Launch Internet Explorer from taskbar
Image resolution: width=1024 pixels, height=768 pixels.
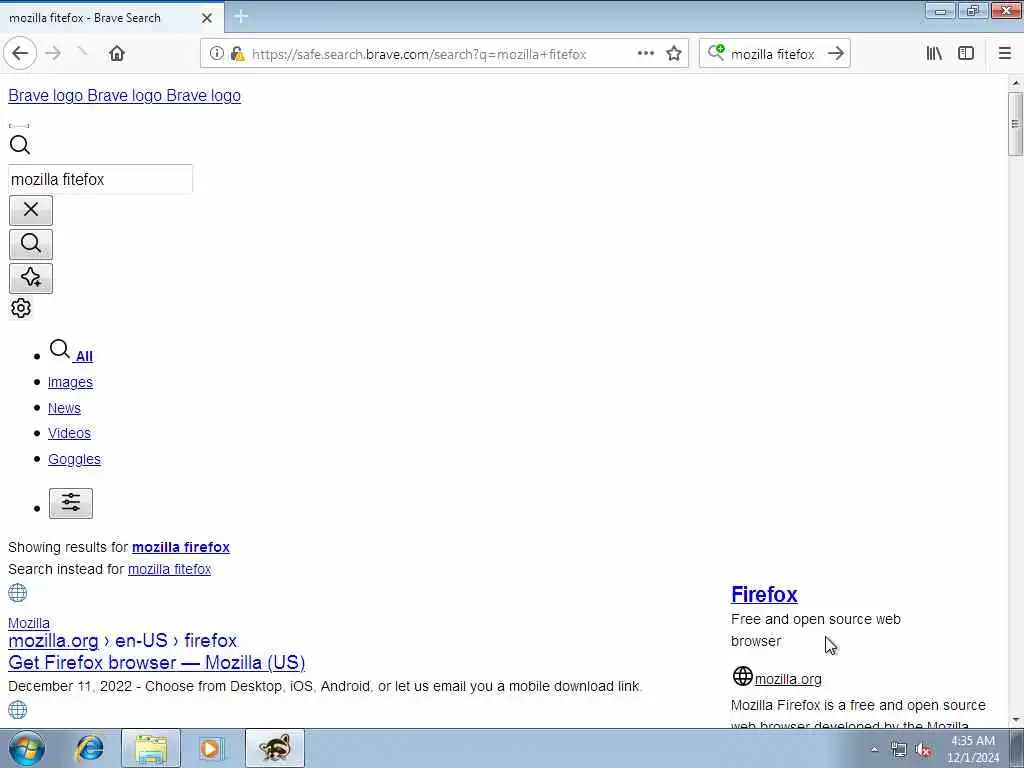pos(89,748)
